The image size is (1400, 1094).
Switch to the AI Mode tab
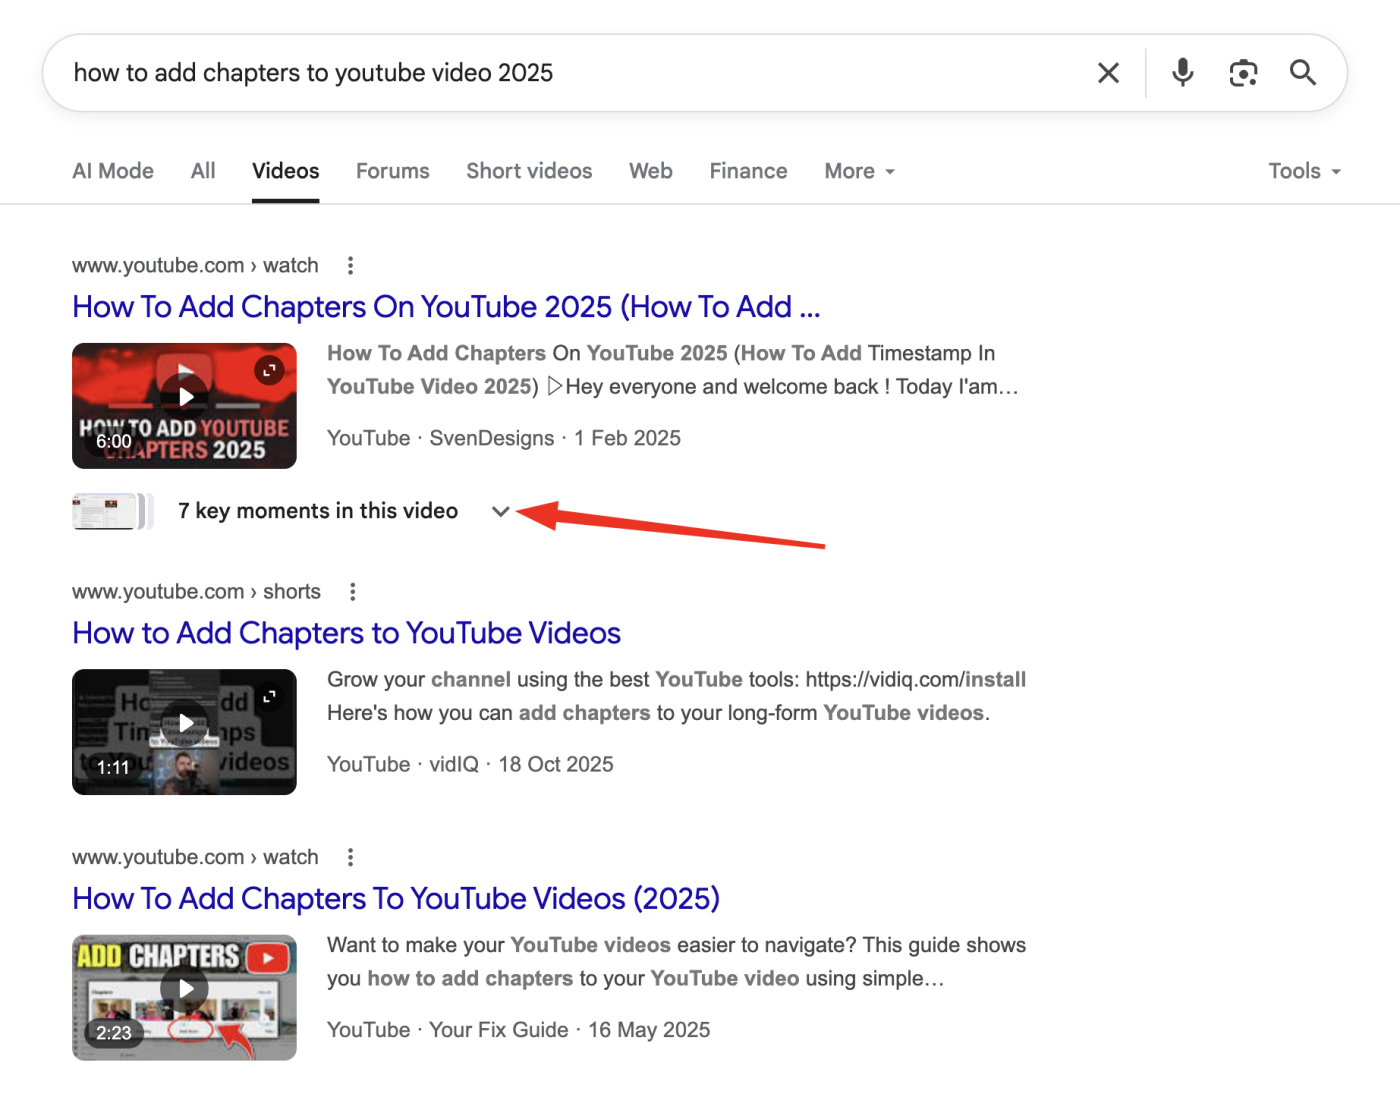(112, 171)
